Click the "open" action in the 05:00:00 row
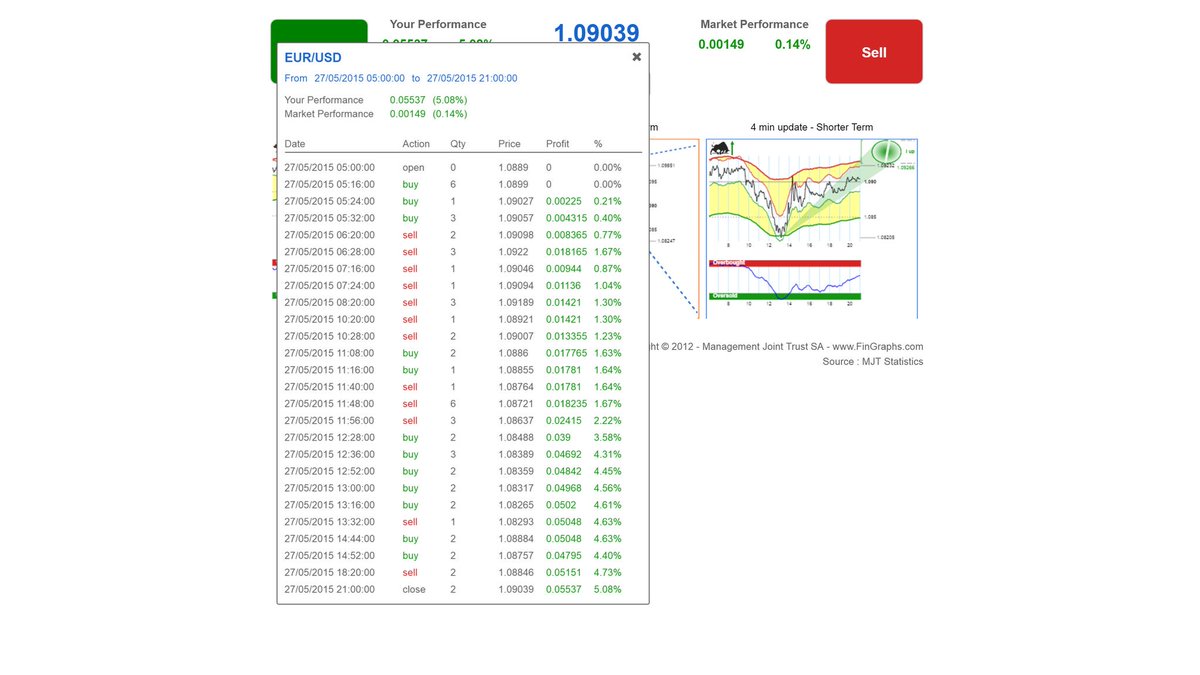 [x=414, y=168]
